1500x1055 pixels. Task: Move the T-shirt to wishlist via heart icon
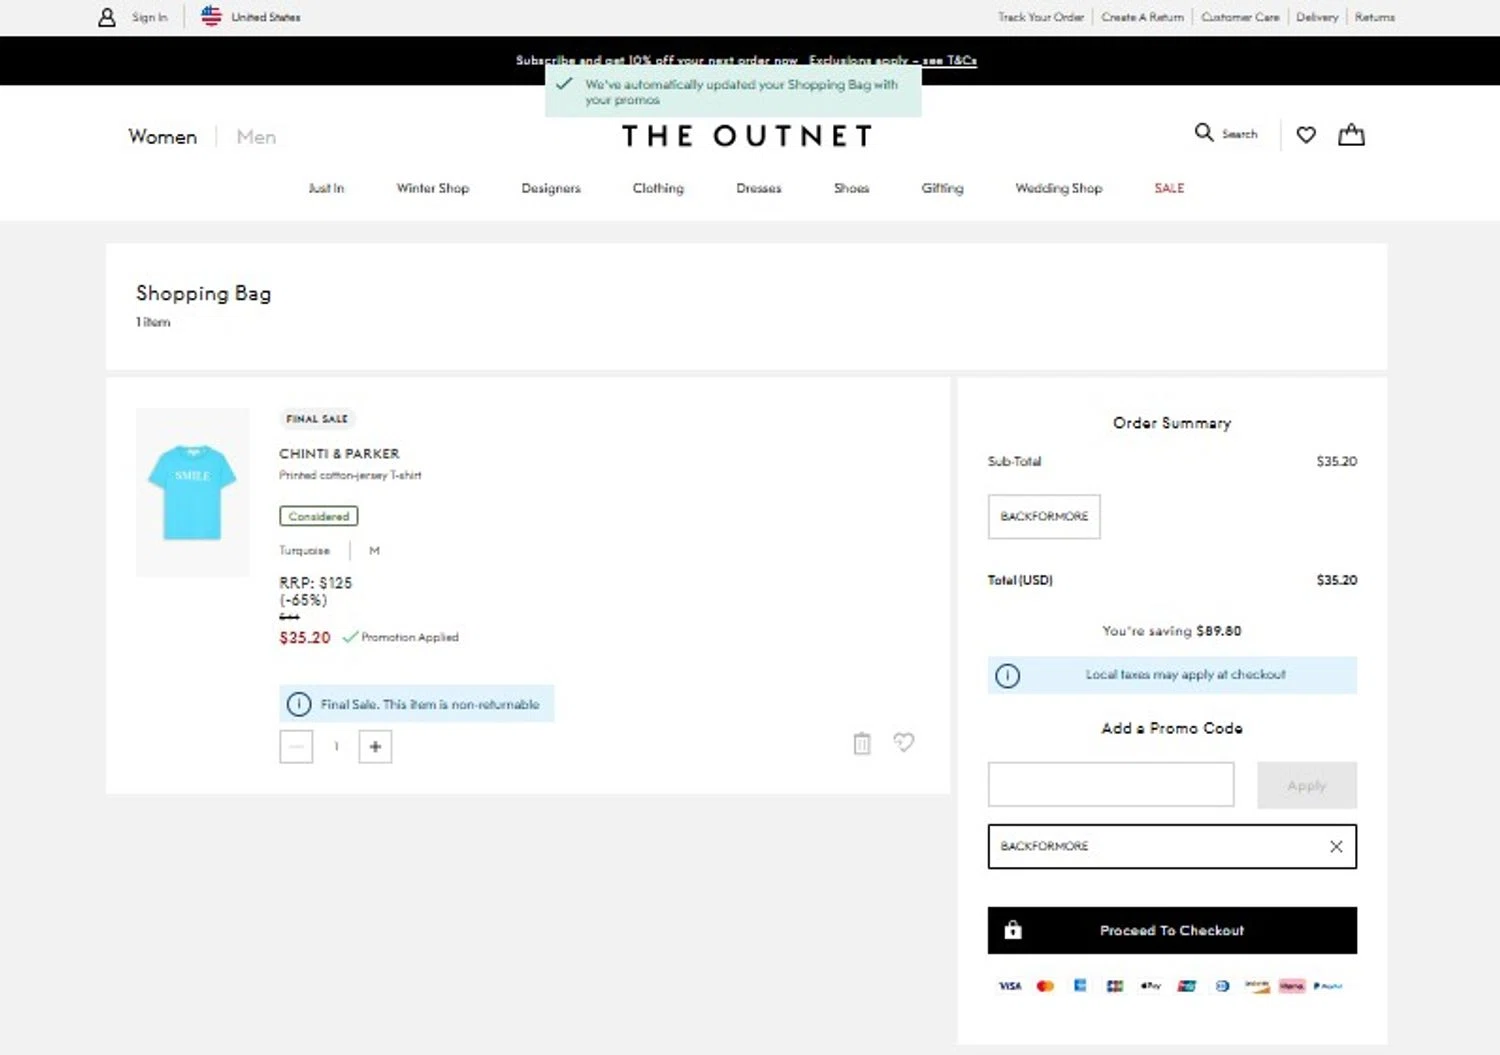click(x=903, y=742)
